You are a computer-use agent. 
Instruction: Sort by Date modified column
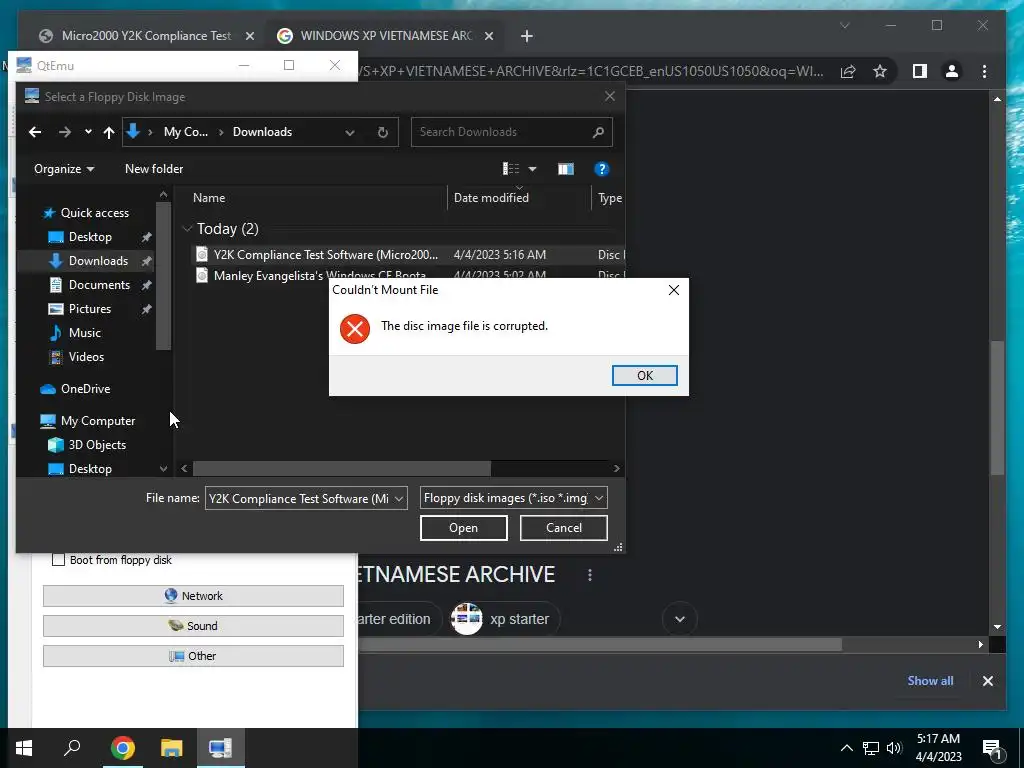click(x=491, y=198)
